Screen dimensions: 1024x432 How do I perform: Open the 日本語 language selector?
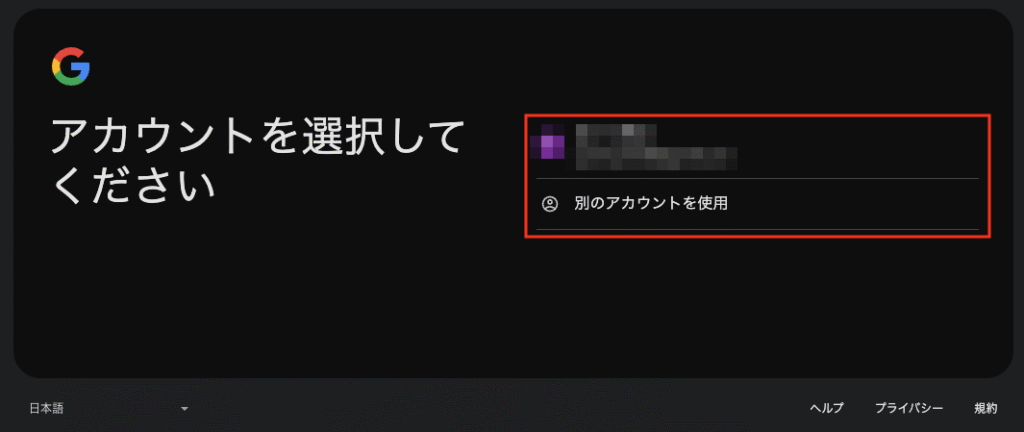[110, 409]
